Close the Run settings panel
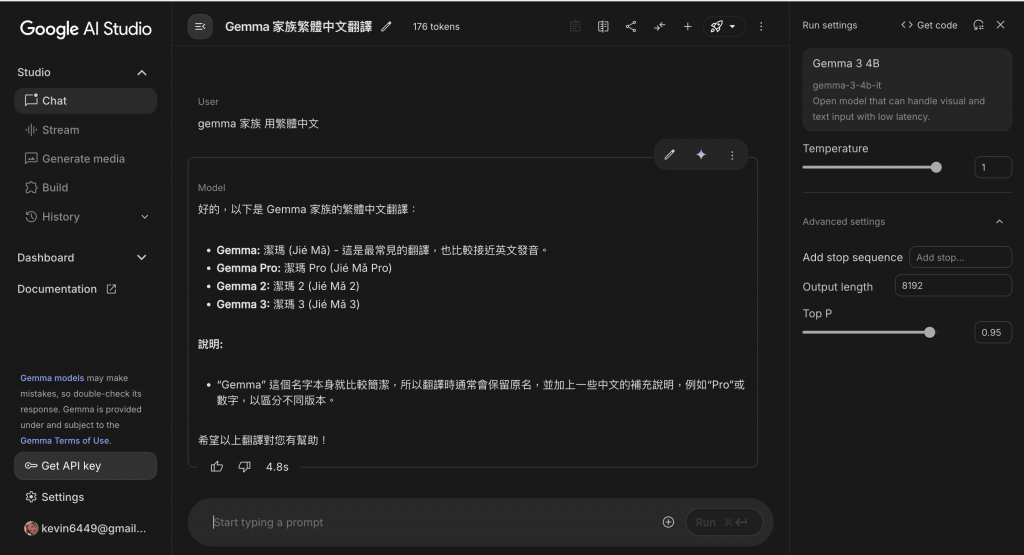This screenshot has width=1024, height=555. (x=1000, y=25)
